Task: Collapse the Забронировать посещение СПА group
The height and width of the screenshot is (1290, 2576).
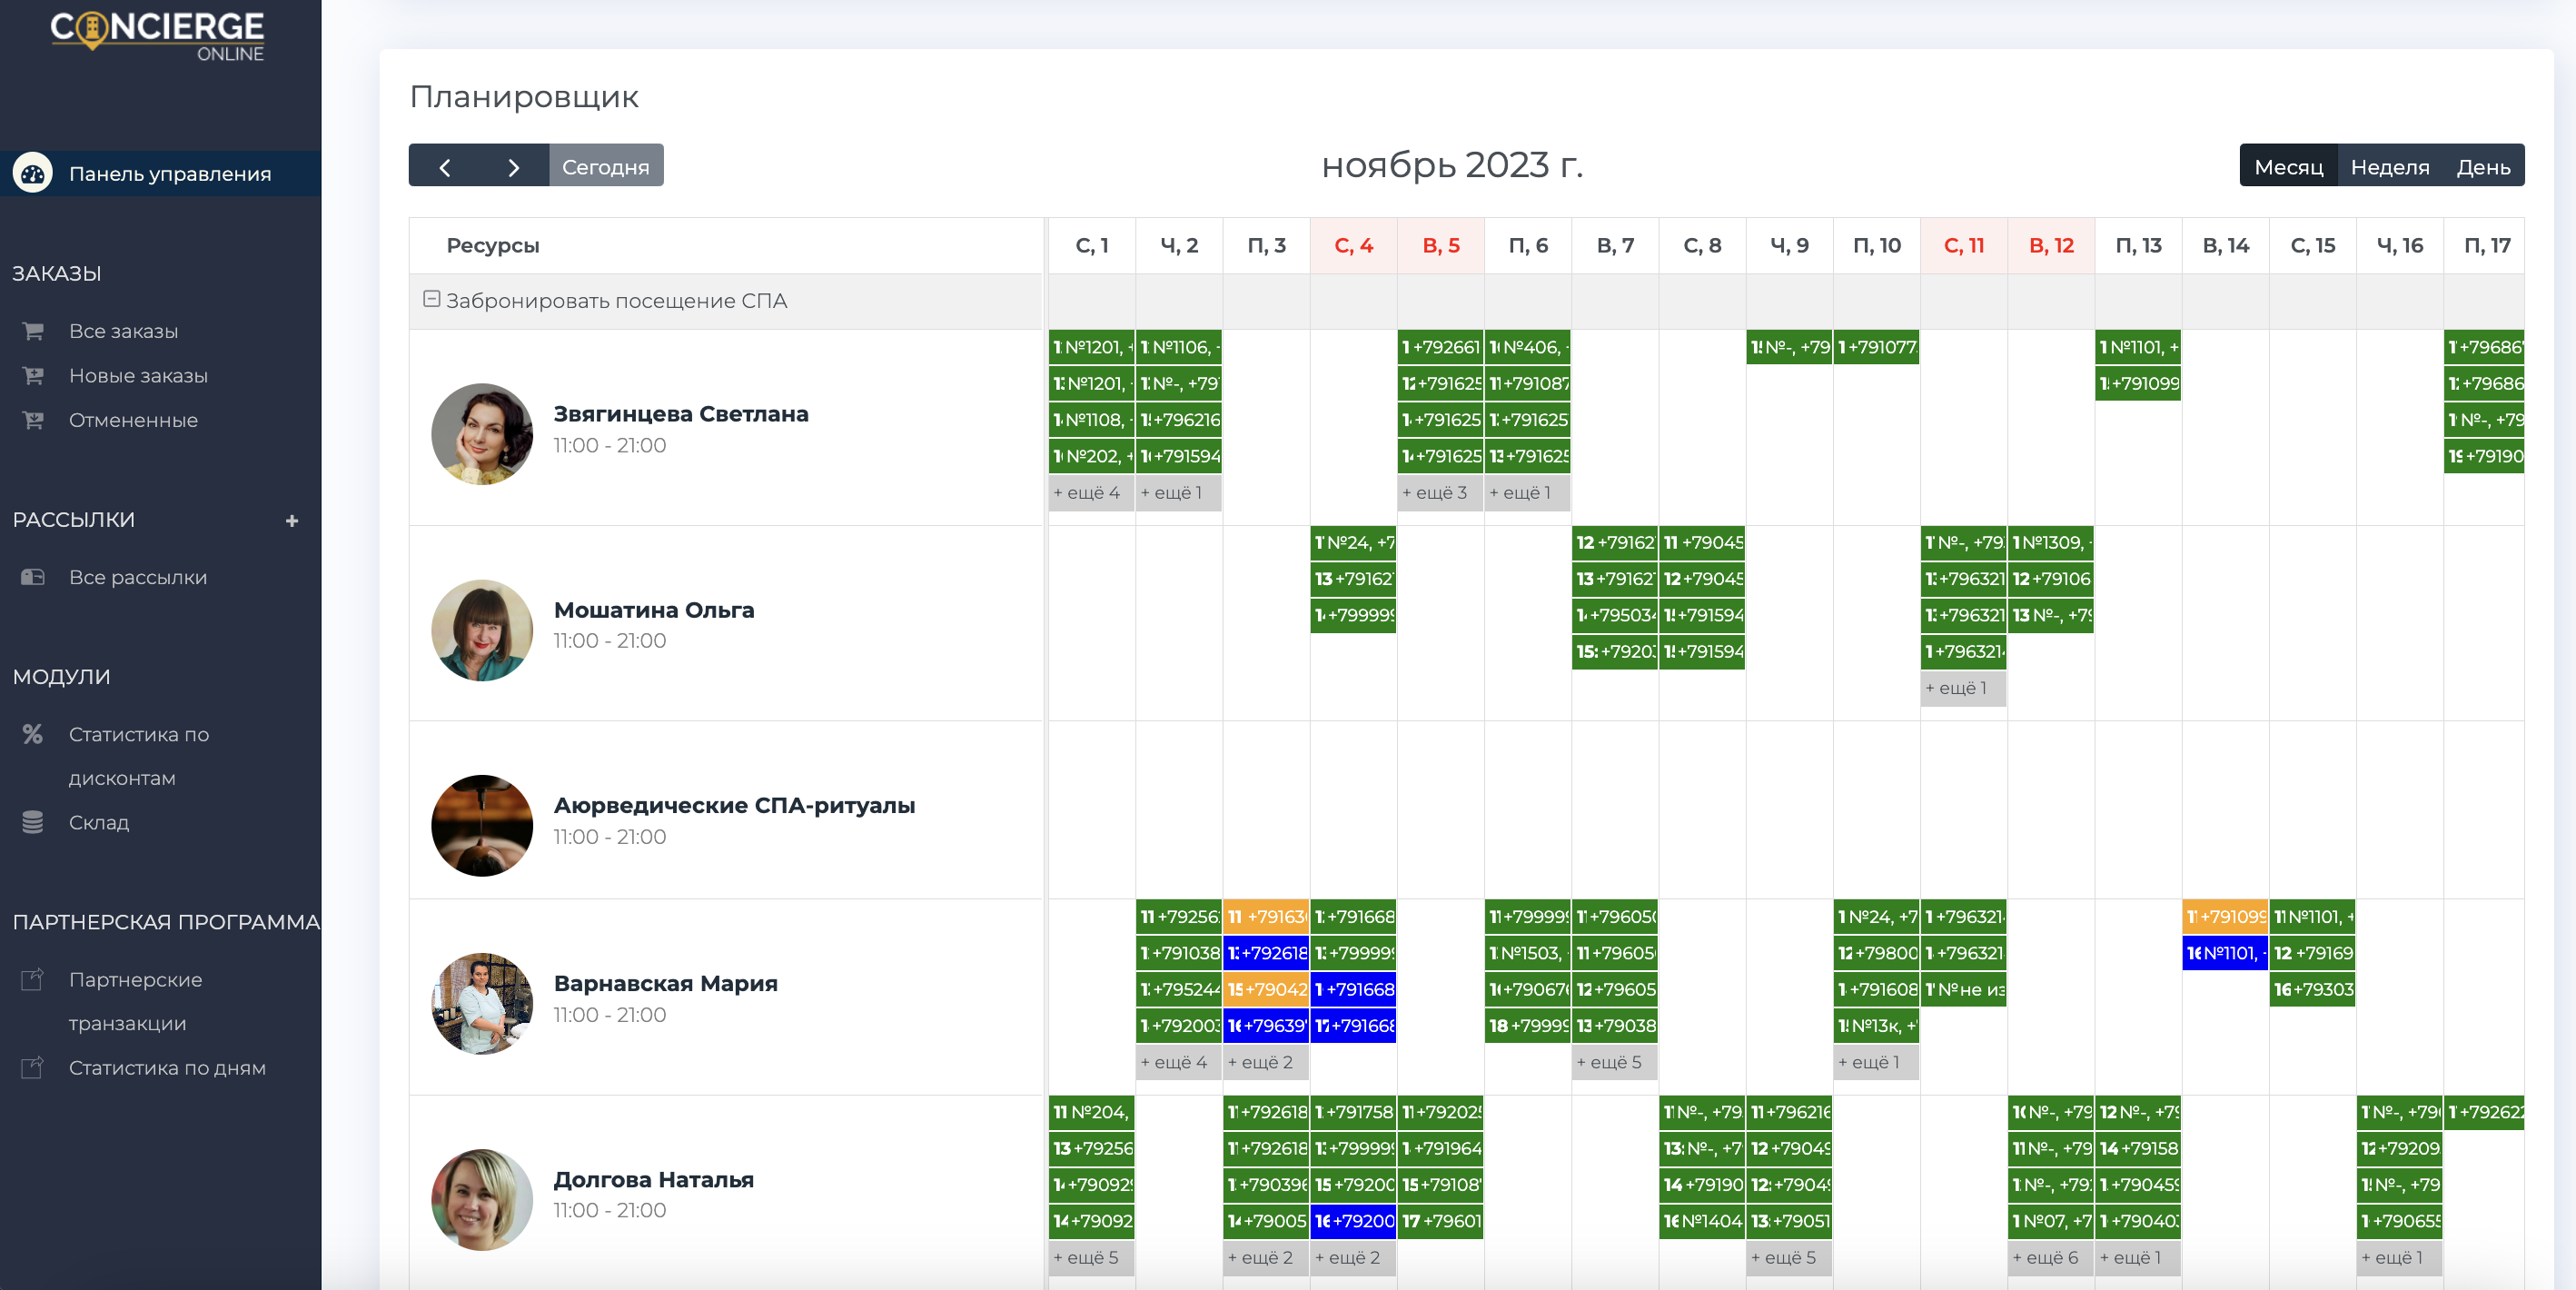Action: [x=431, y=299]
